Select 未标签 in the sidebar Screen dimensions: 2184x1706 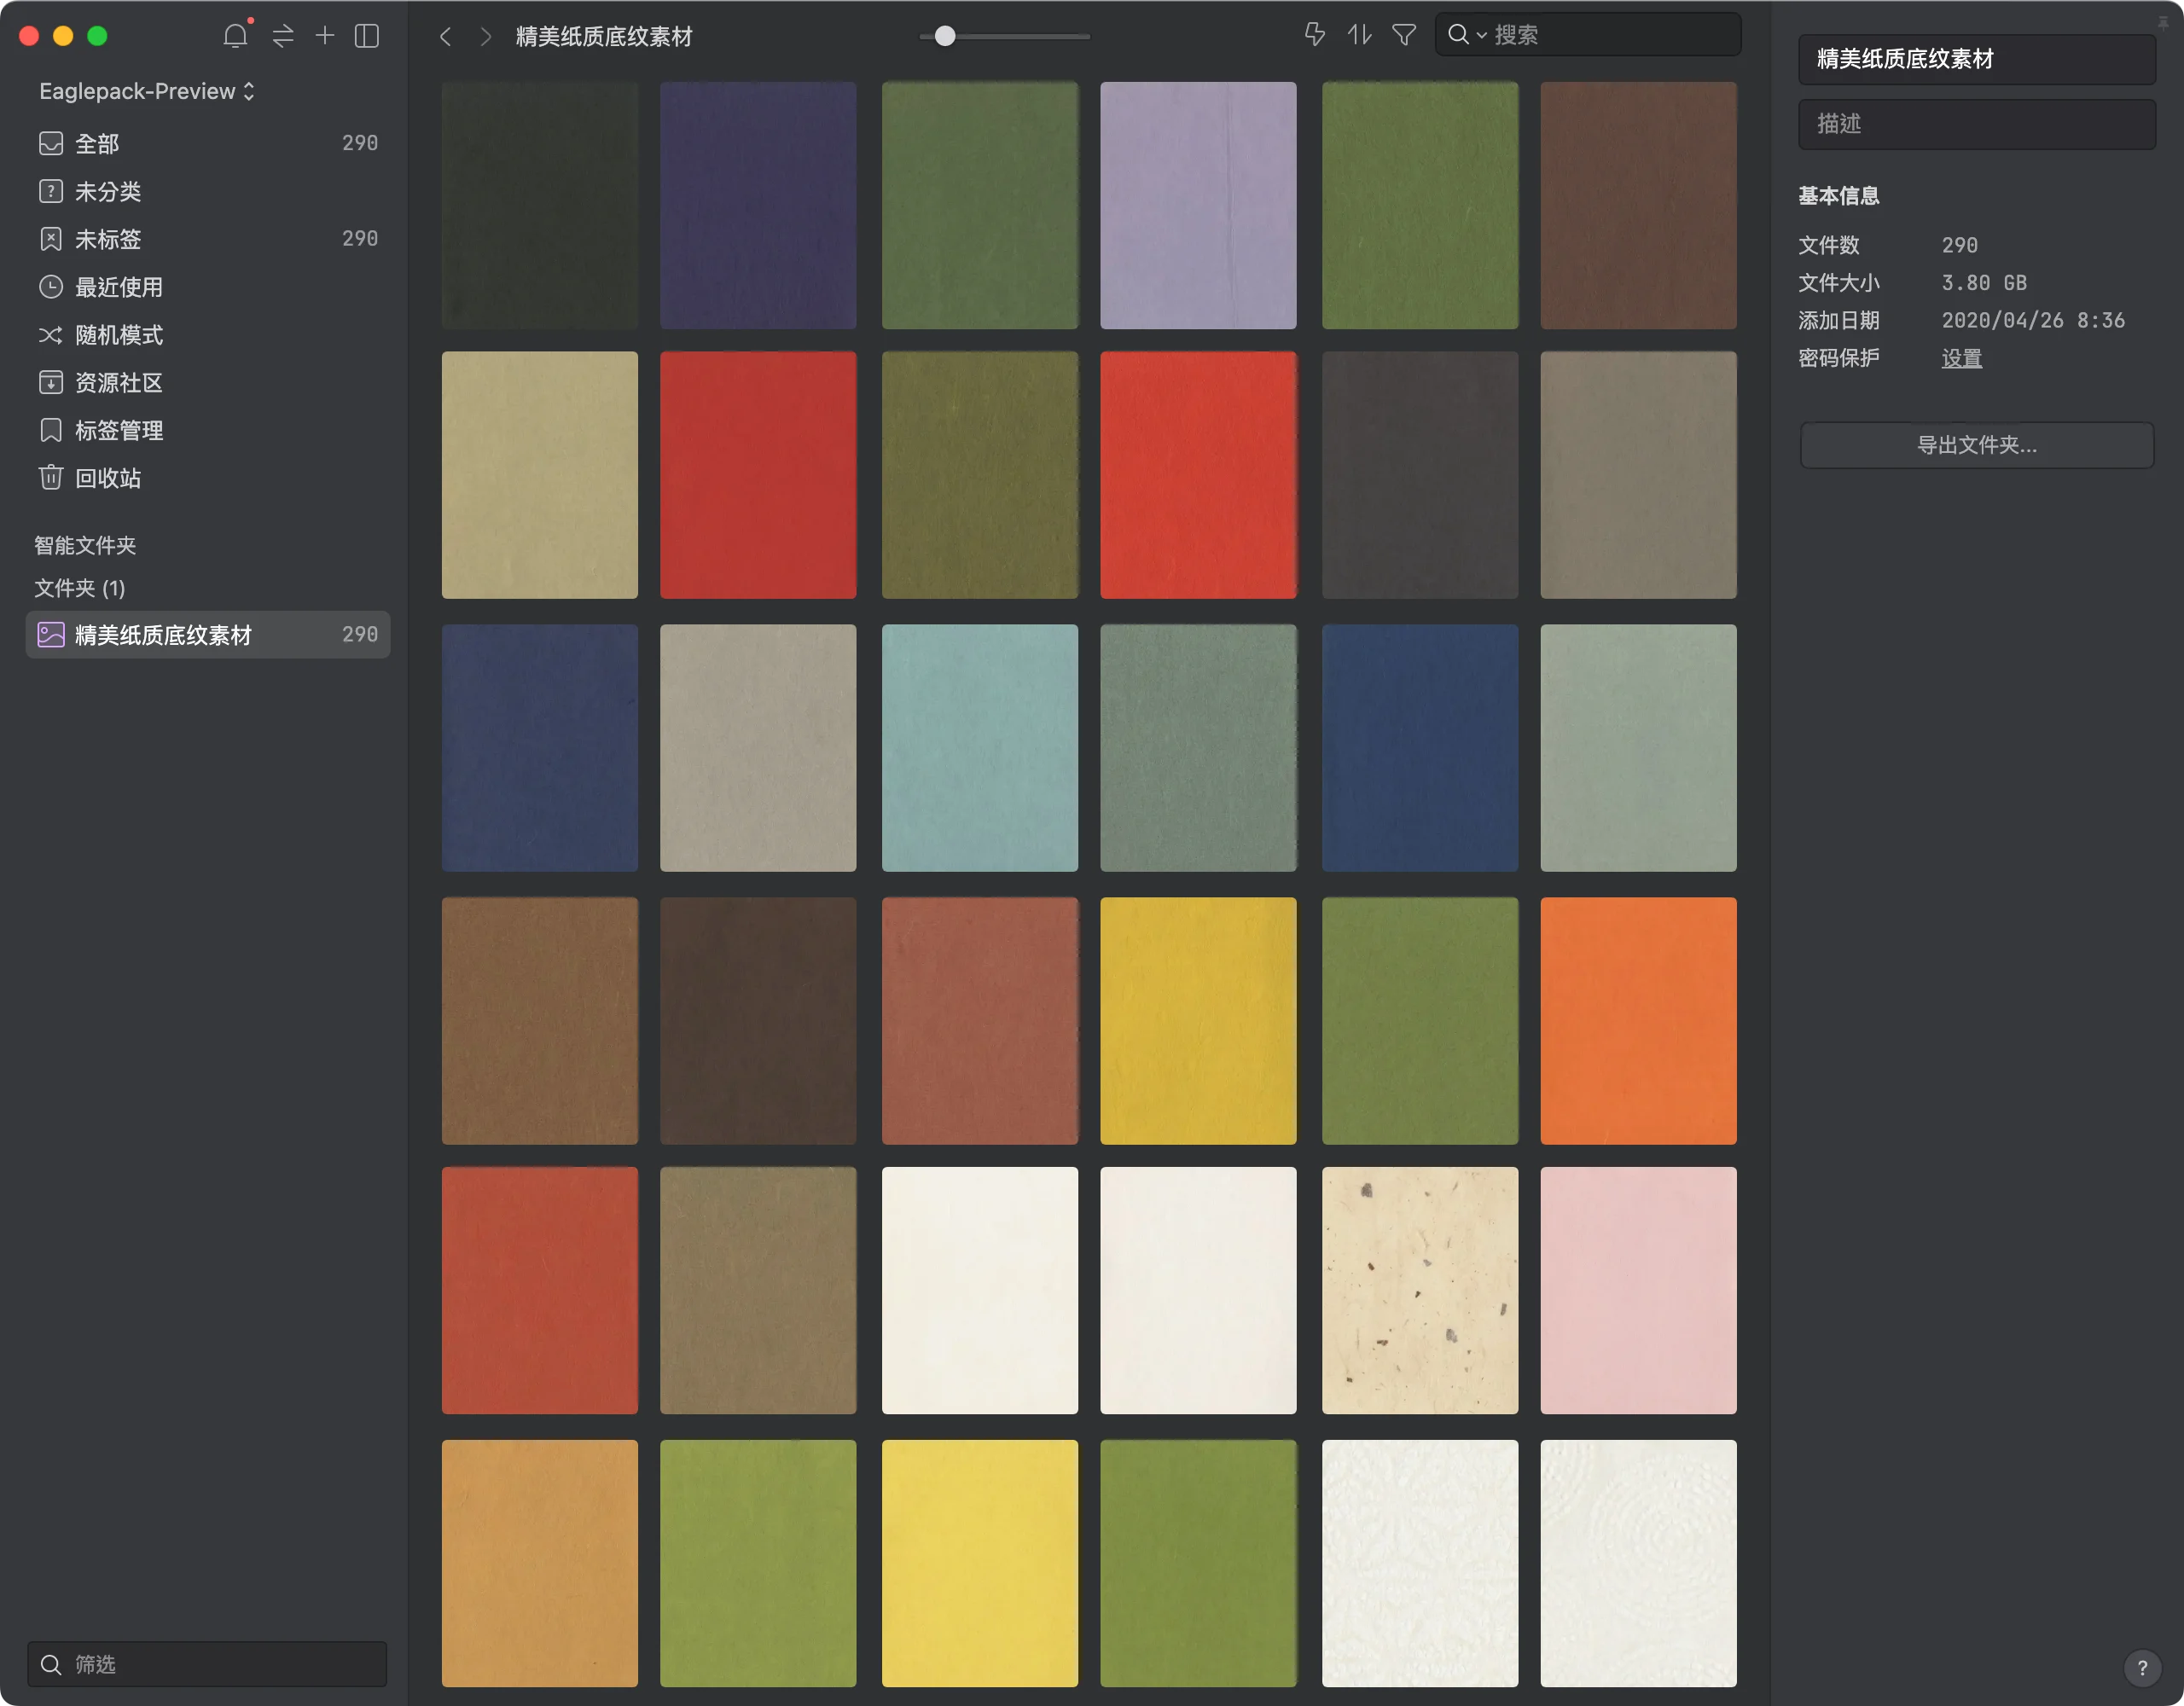click(208, 239)
